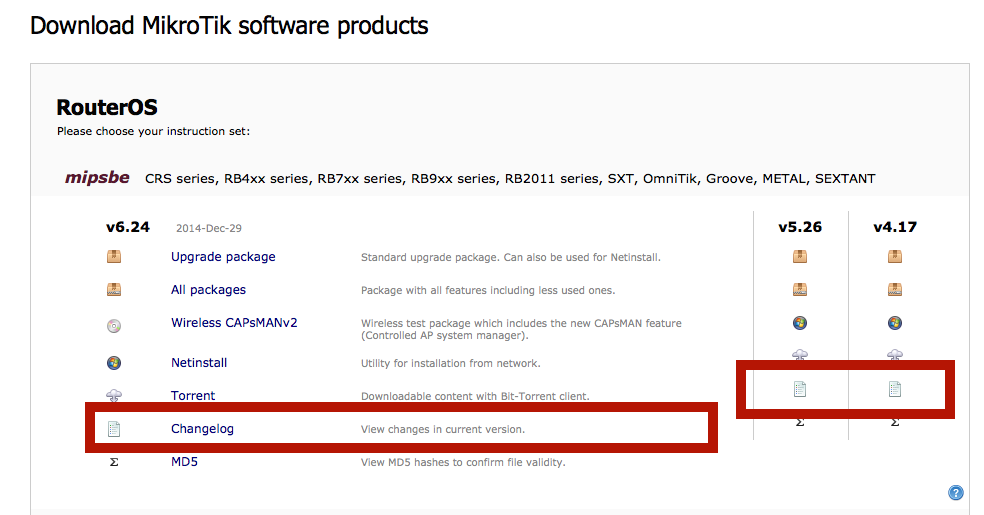Viewport: 984px width, 515px height.
Task: Click the v4.17 torrent cloud icon
Action: coord(895,354)
